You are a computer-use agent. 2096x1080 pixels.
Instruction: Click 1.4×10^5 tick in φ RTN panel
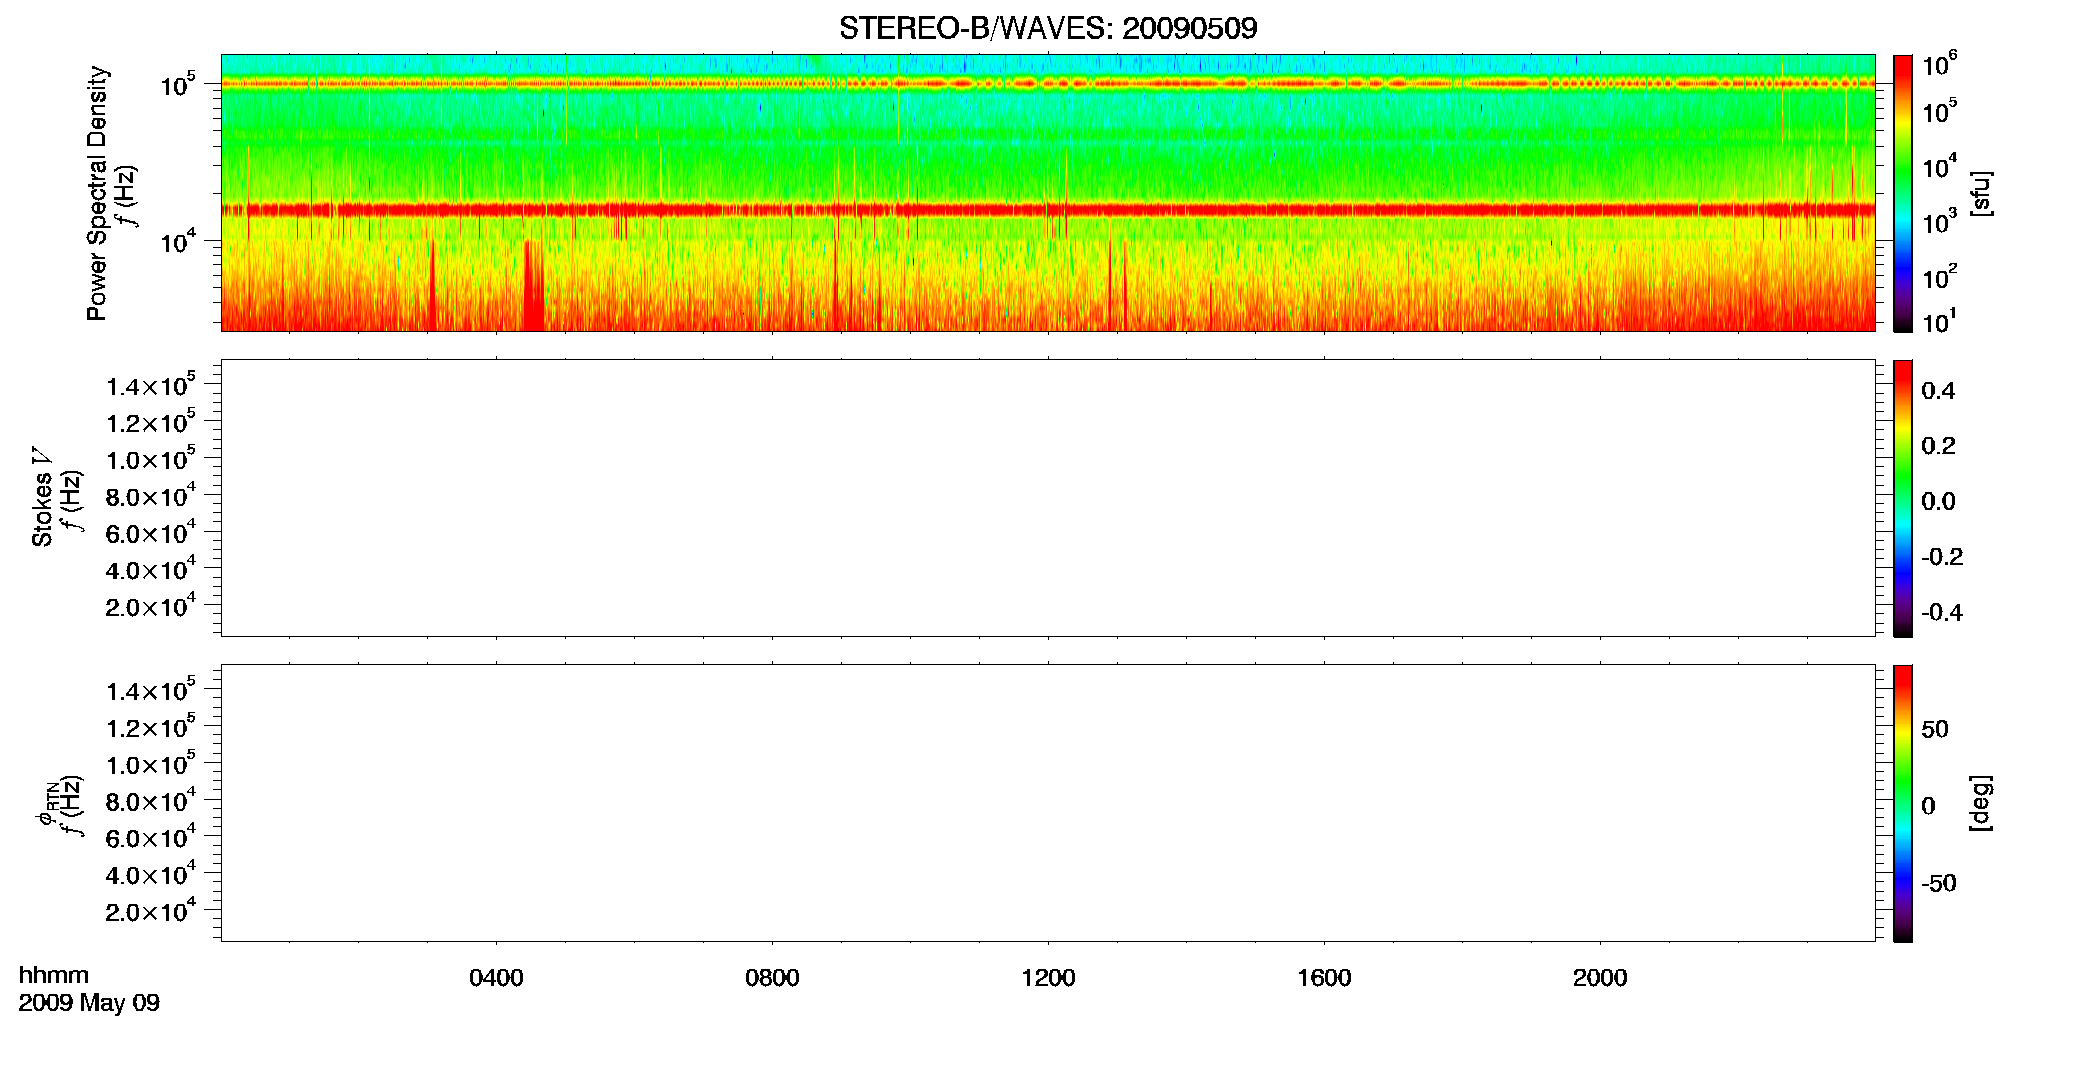coord(151,691)
